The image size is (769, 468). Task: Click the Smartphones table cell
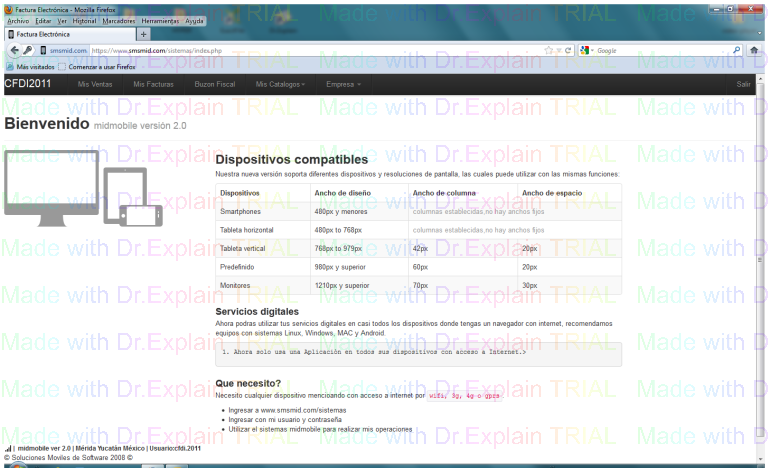[263, 211]
